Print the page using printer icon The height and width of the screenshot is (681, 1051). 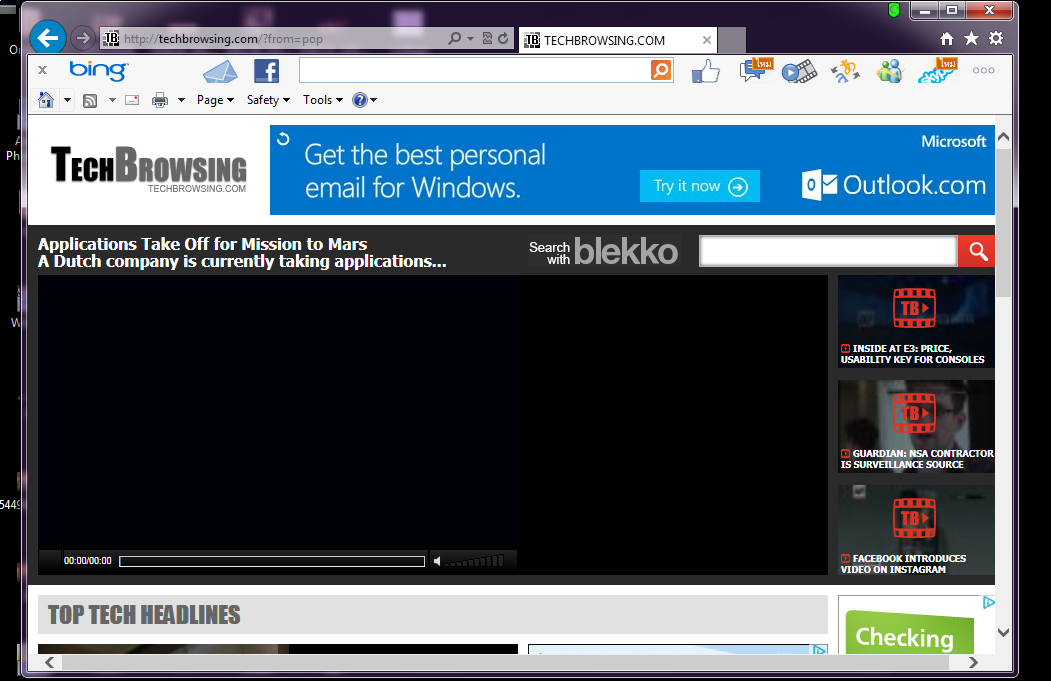click(160, 101)
